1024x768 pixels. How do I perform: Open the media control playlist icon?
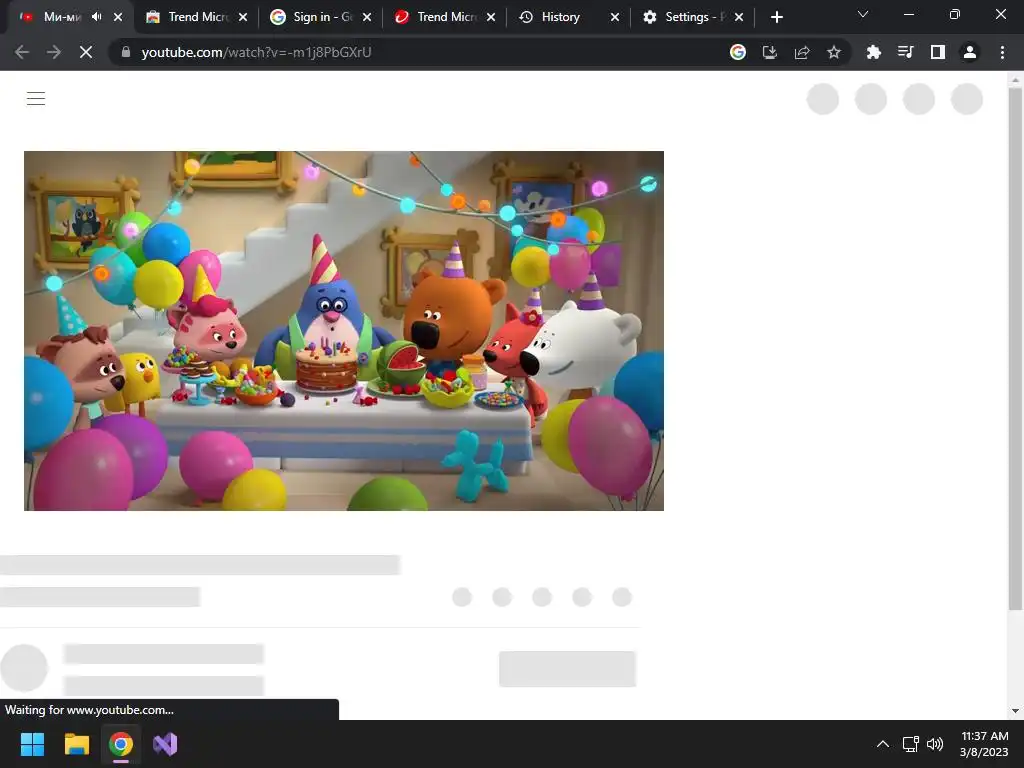coord(905,52)
